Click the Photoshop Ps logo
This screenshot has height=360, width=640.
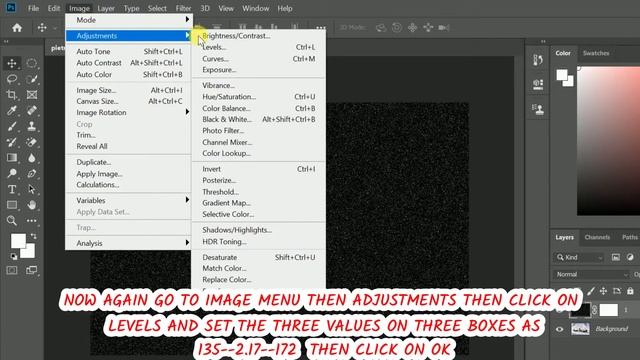pyautogui.click(x=11, y=7)
